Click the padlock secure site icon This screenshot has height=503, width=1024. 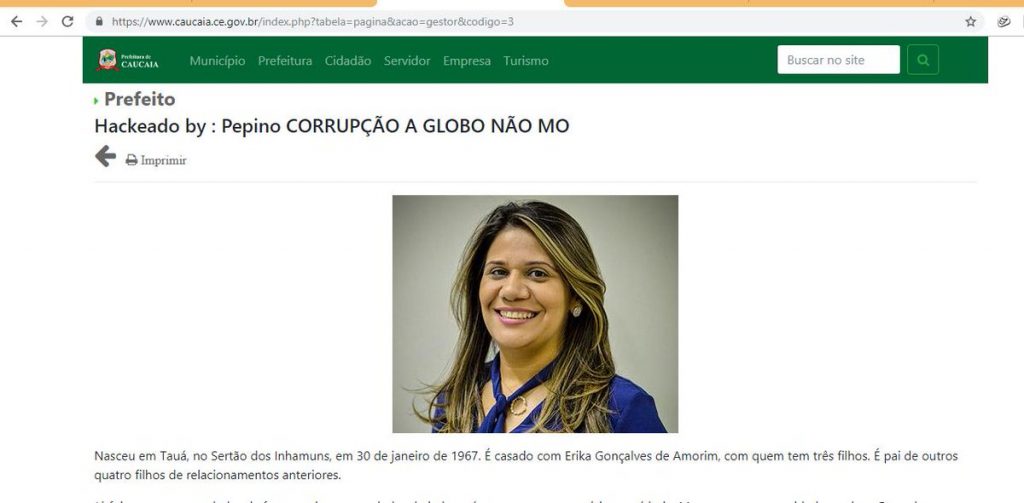point(99,22)
